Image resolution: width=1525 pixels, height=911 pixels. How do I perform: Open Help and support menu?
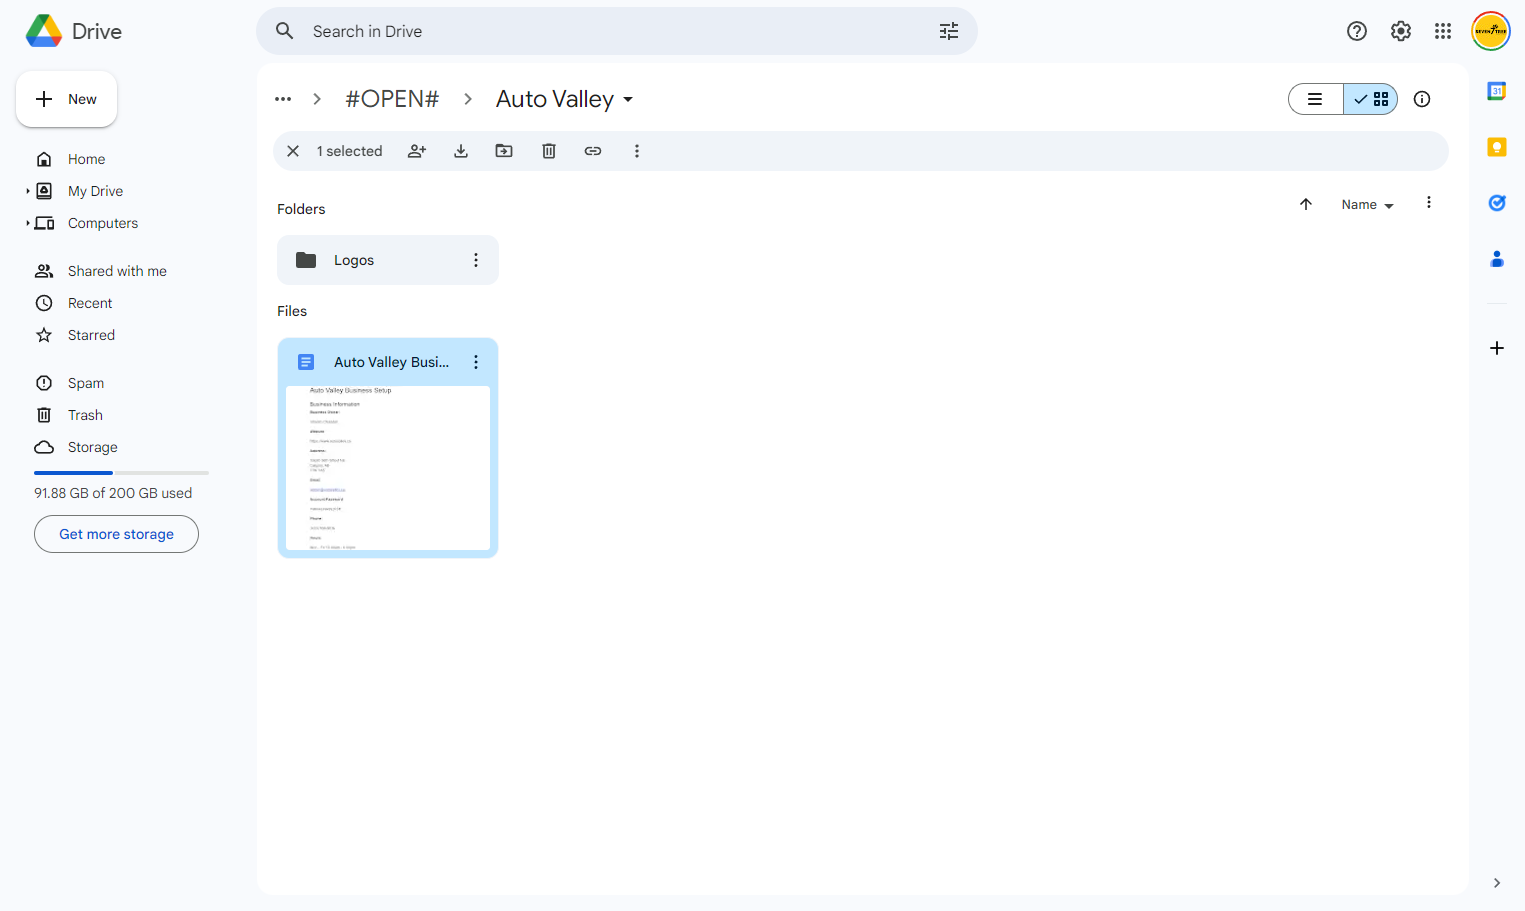coord(1357,31)
